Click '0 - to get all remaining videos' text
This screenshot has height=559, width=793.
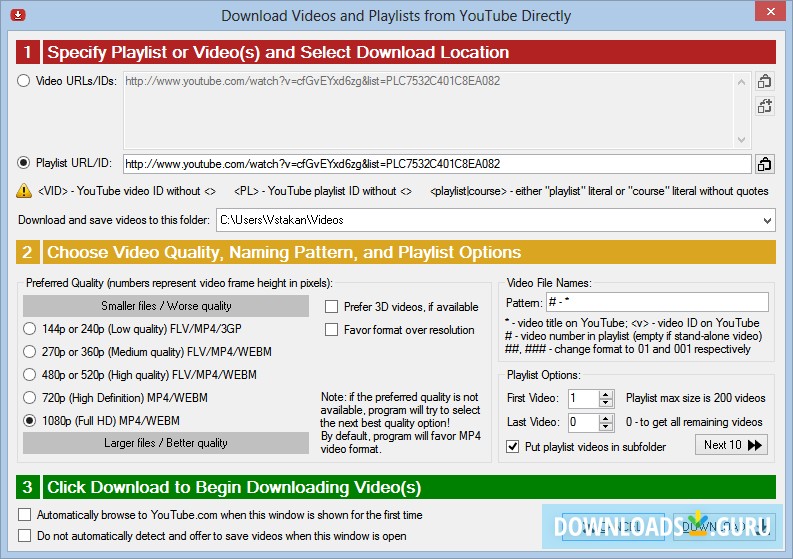coord(694,422)
